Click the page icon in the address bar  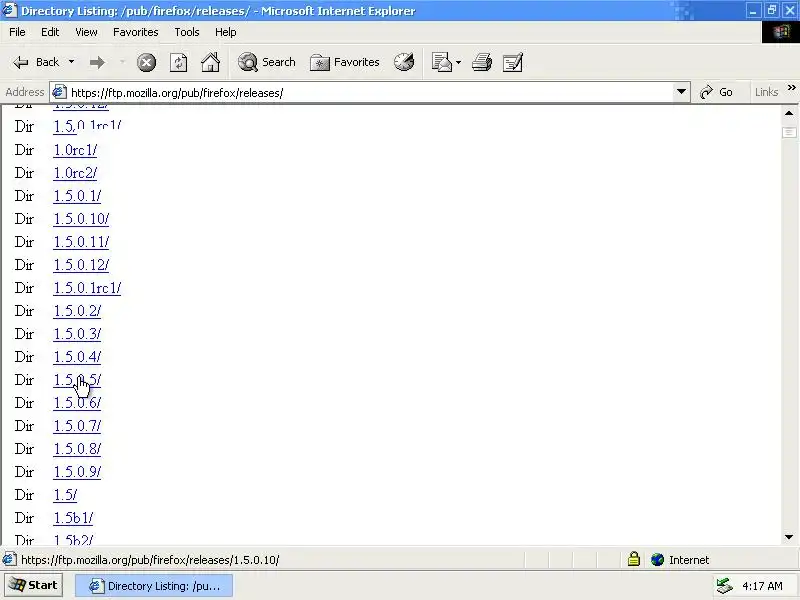pos(59,92)
